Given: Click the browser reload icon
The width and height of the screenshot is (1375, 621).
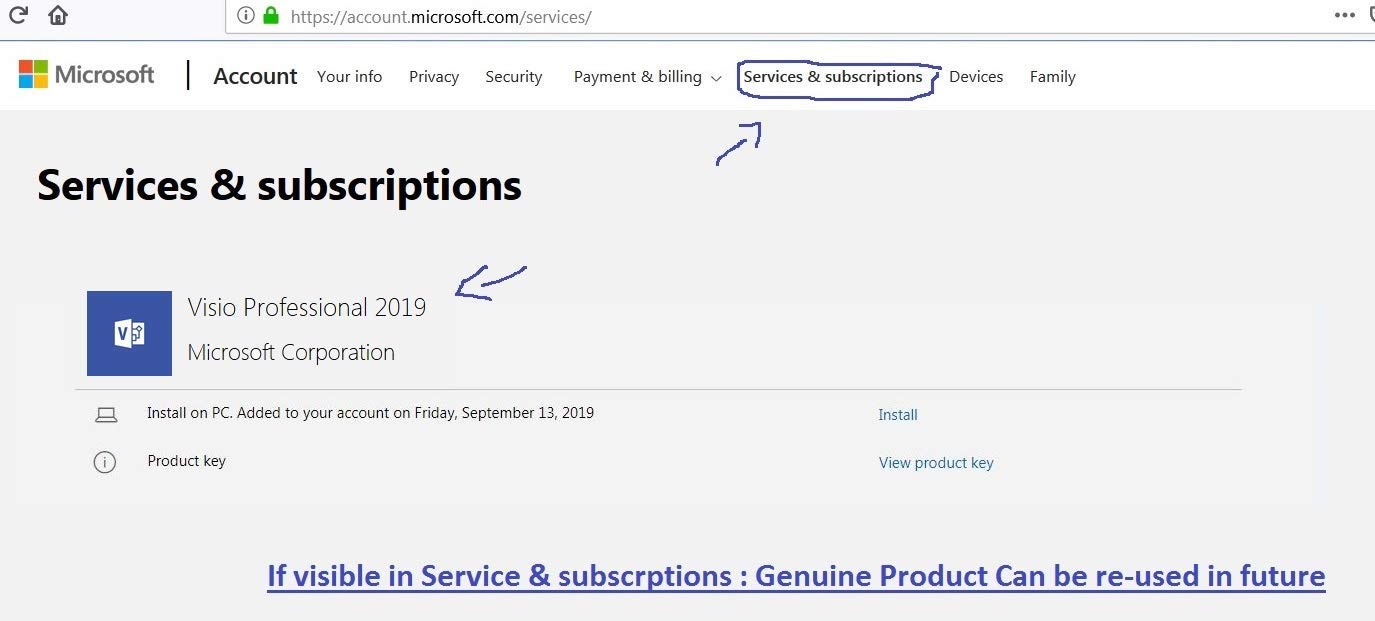Looking at the screenshot, I should point(18,15).
